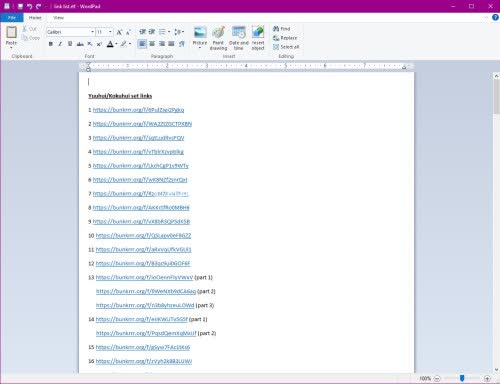Viewport: 500px width, 384px height.
Task: Open the link 13 part 2 URL
Action: click(146, 291)
